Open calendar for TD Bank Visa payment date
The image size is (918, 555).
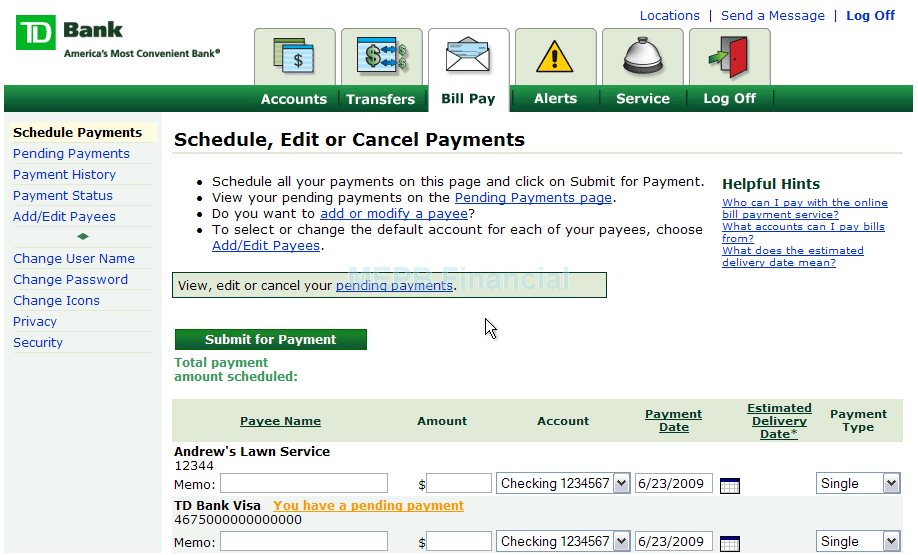pos(729,543)
